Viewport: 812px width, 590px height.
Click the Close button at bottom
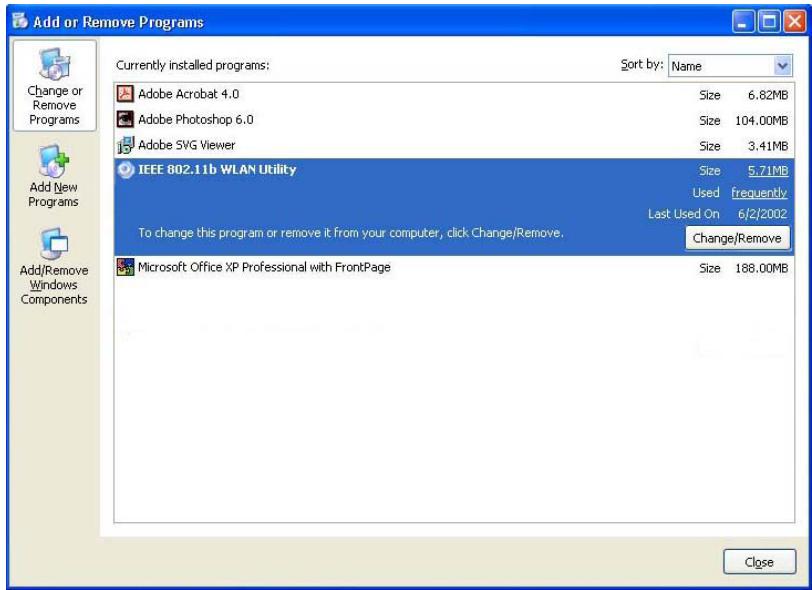[x=759, y=562]
